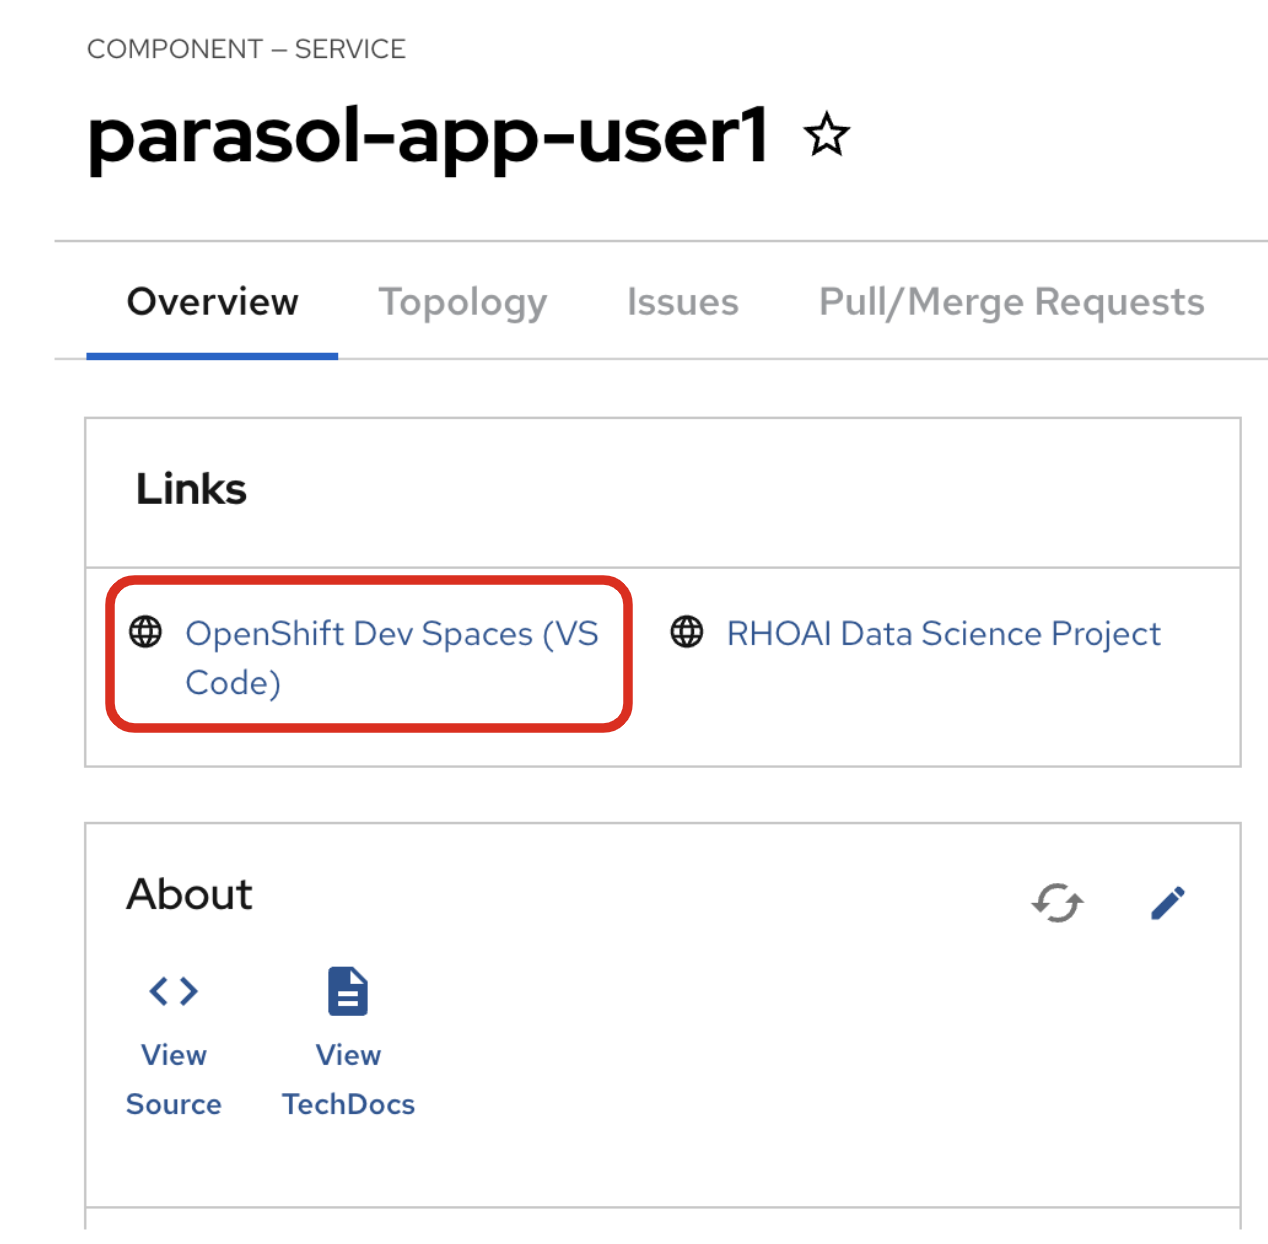The height and width of the screenshot is (1244, 1268).
Task: Click the Links card heading
Action: click(191, 489)
